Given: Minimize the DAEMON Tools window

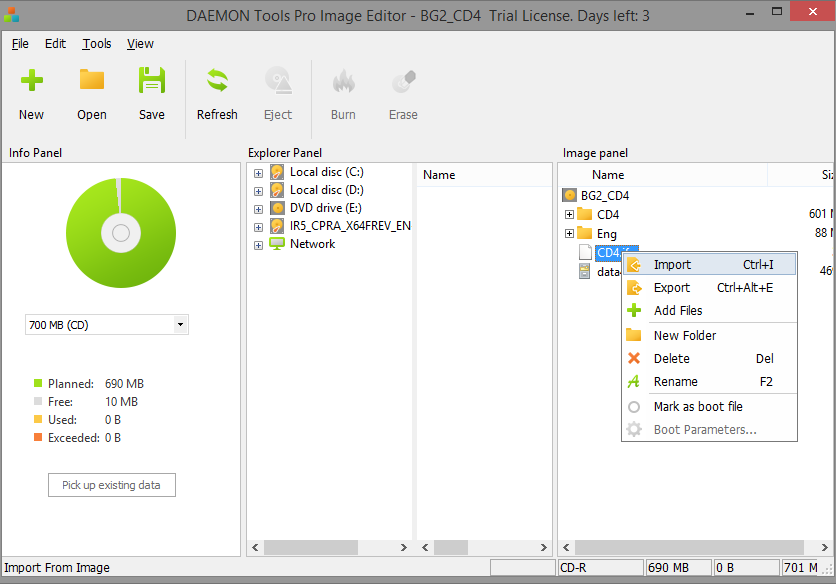Looking at the screenshot, I should pos(750,13).
